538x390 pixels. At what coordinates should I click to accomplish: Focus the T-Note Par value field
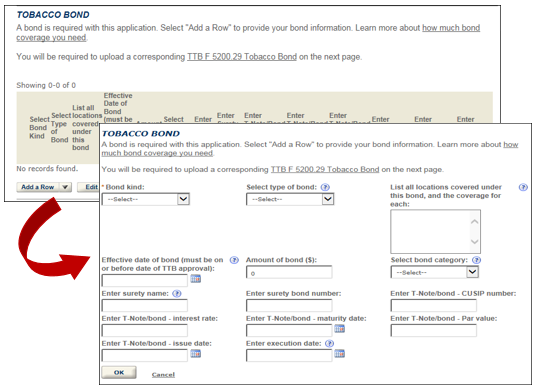[x=434, y=330]
